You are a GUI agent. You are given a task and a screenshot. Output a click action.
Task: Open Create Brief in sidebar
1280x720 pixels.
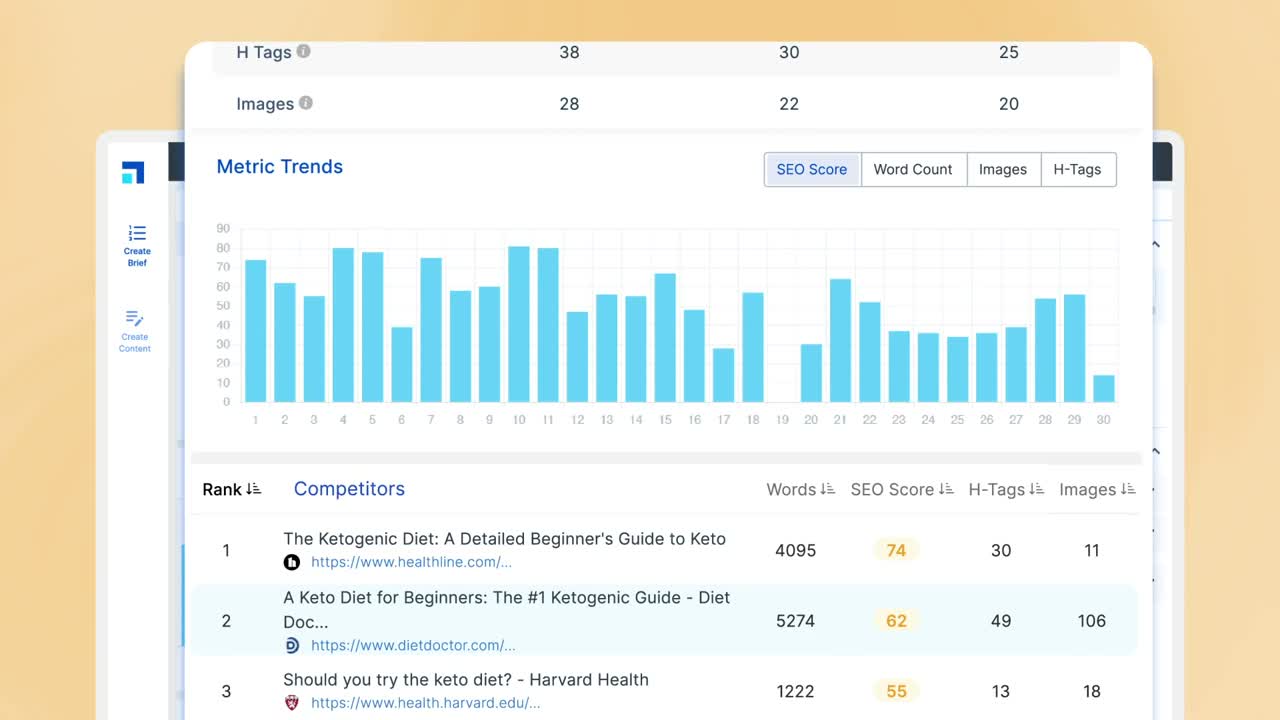pyautogui.click(x=137, y=246)
